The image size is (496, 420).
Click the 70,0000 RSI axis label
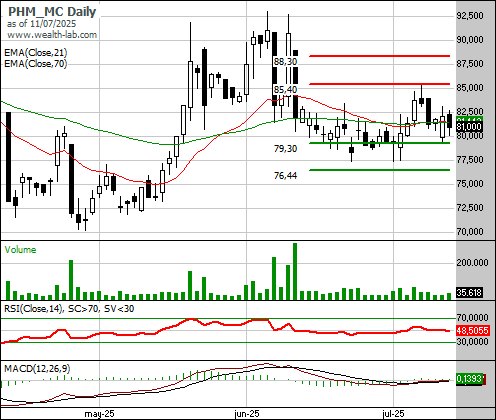pyautogui.click(x=472, y=318)
